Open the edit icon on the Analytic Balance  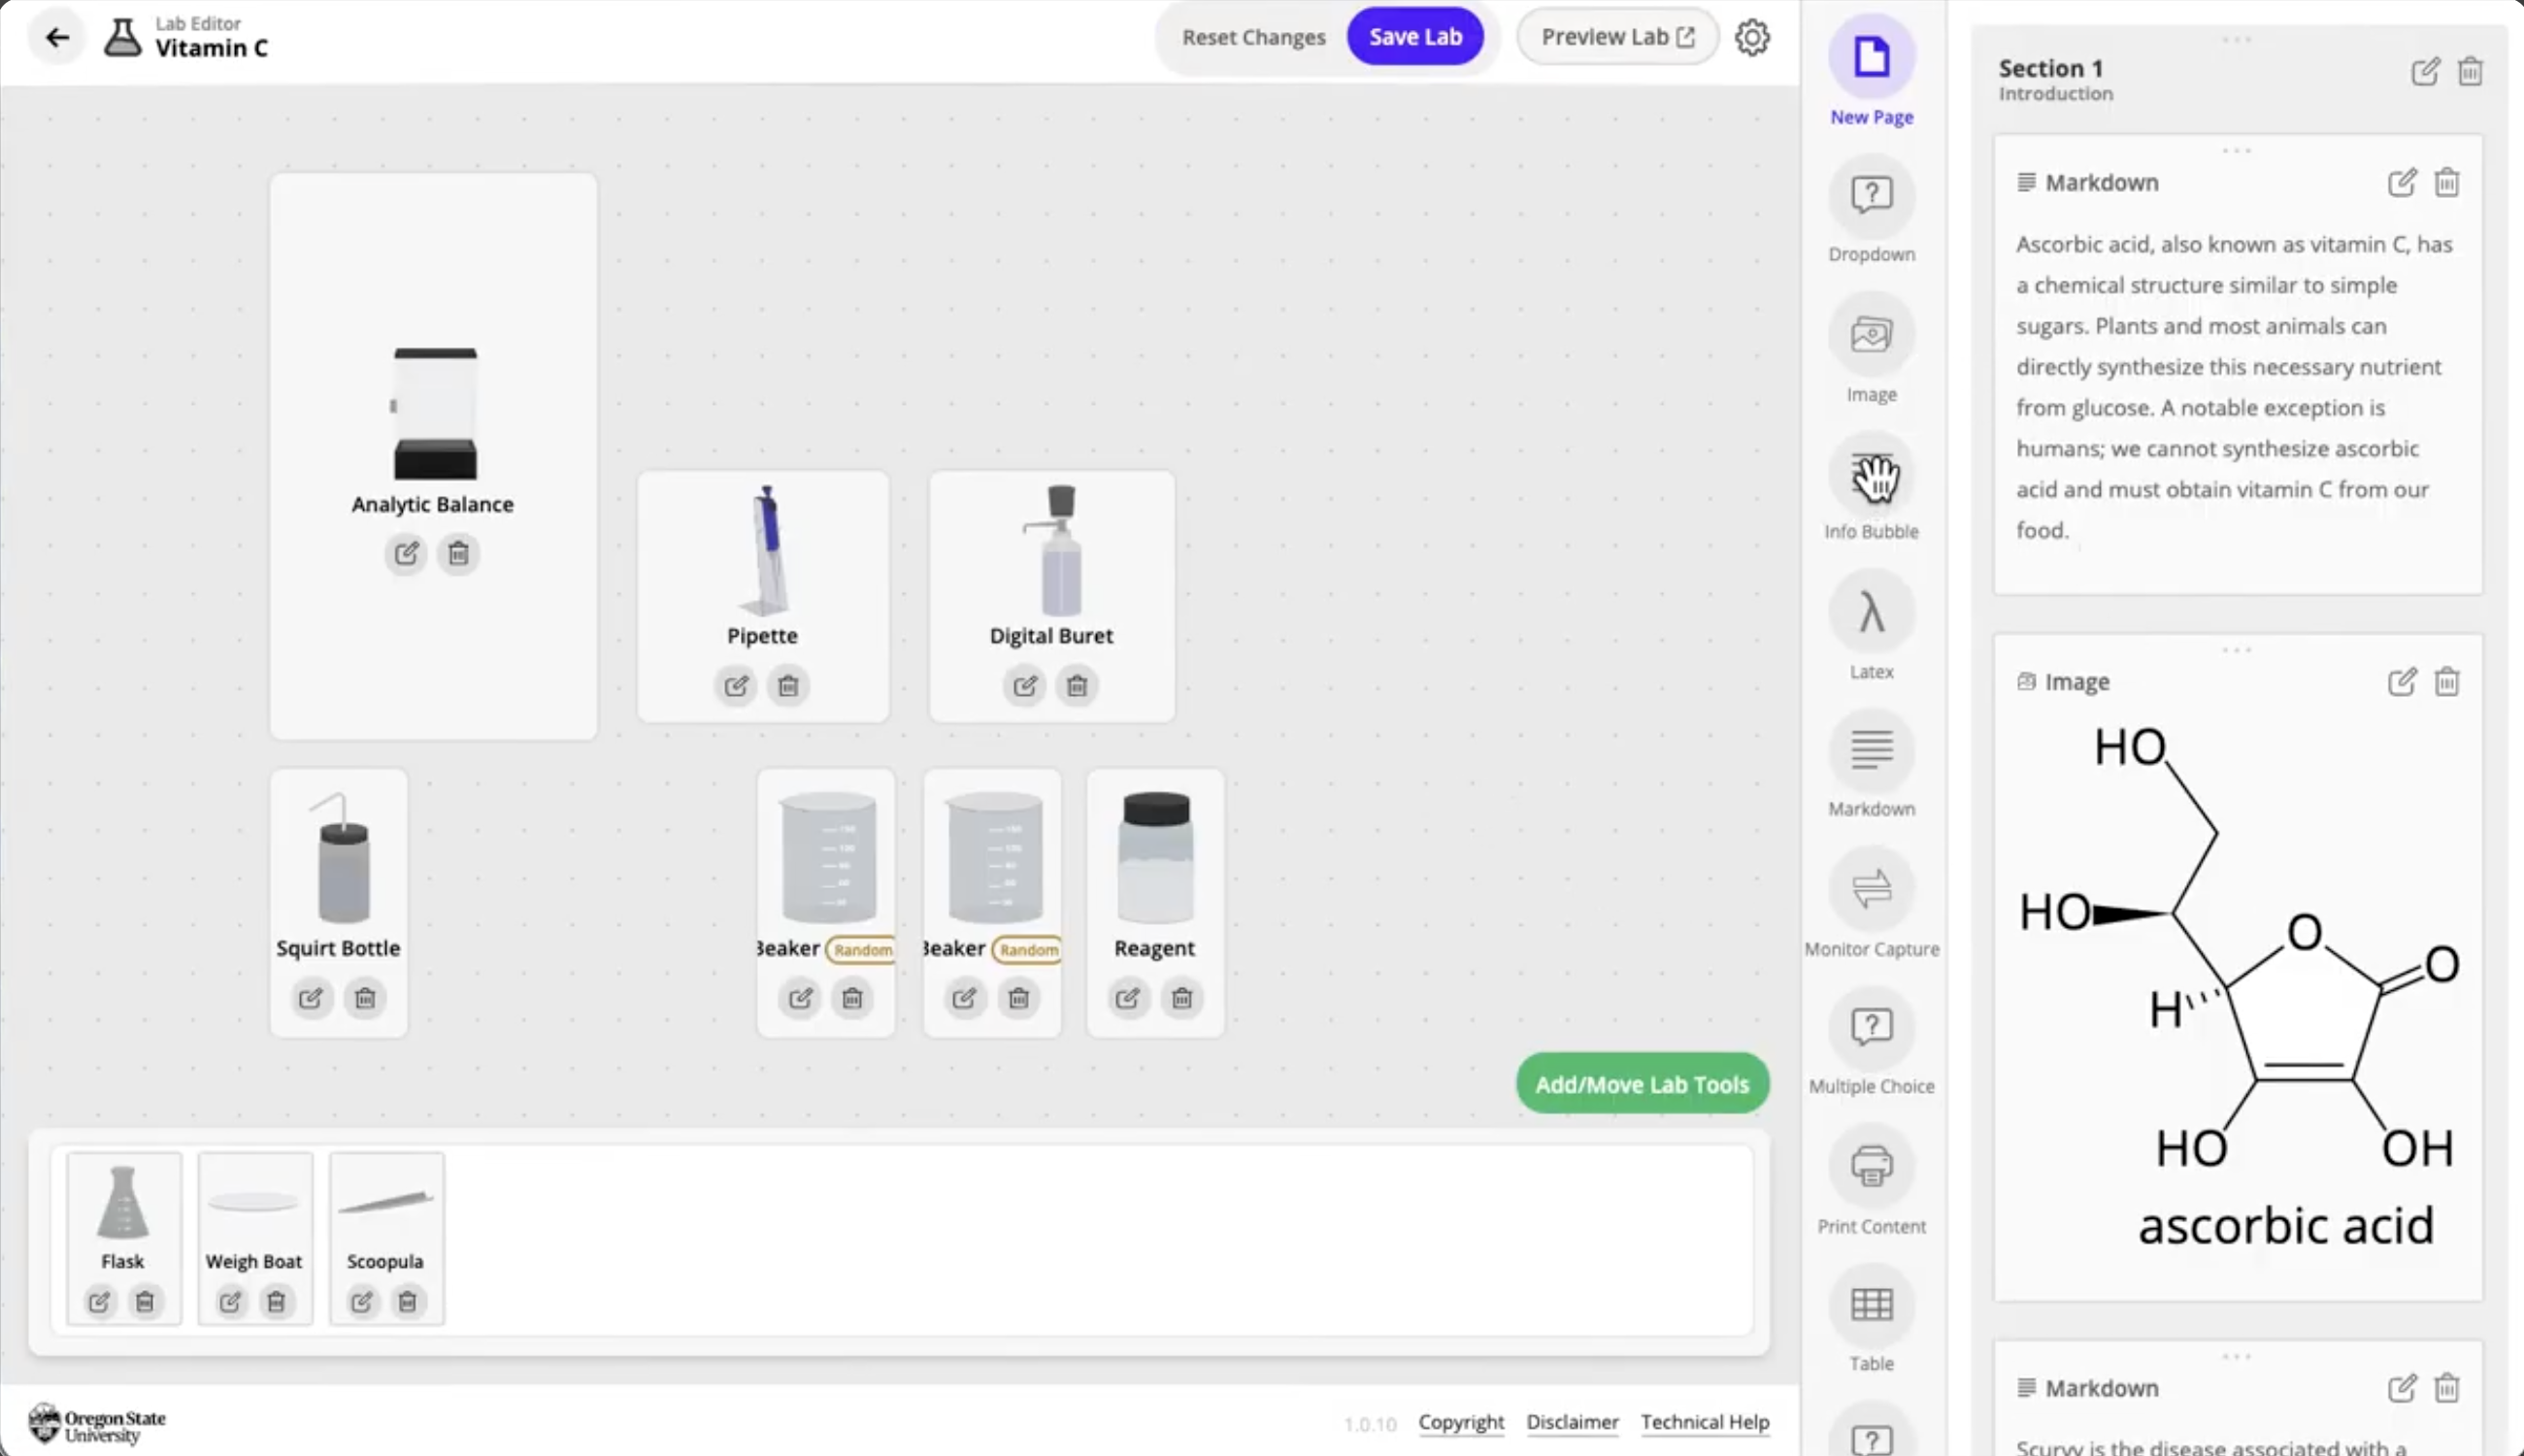point(406,553)
